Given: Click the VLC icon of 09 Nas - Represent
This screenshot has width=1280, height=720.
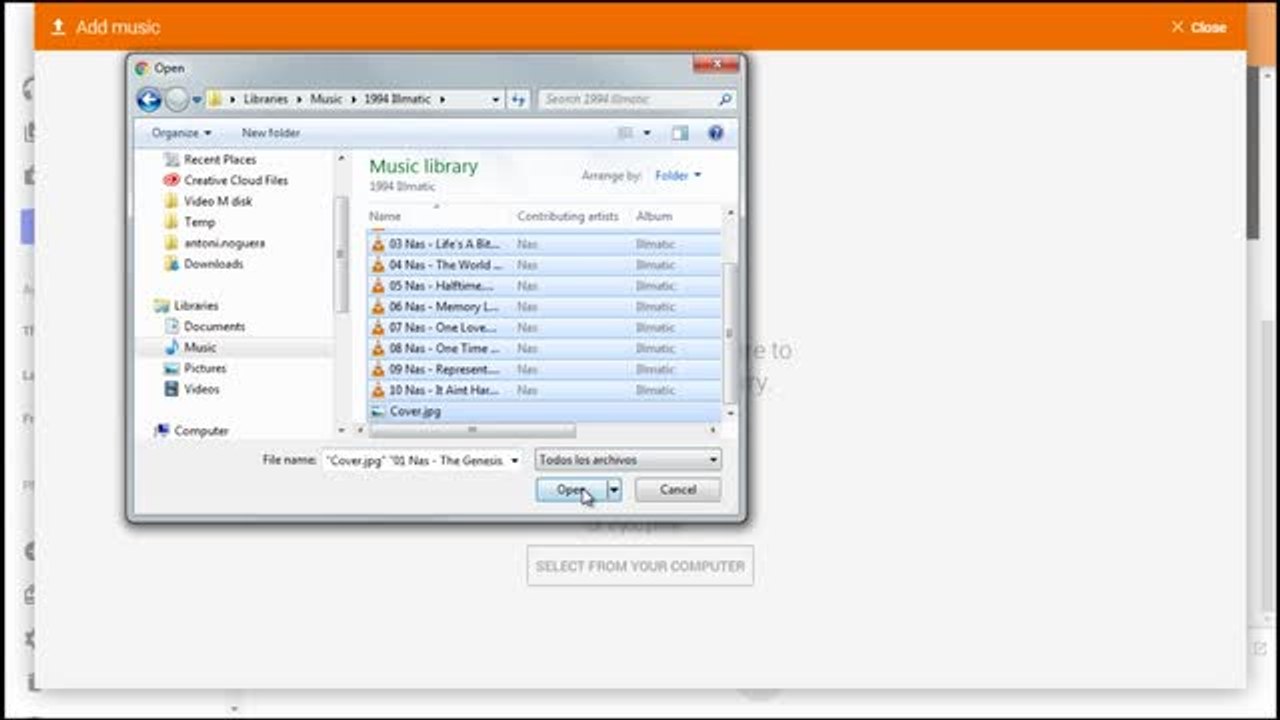Looking at the screenshot, I should pos(378,370).
